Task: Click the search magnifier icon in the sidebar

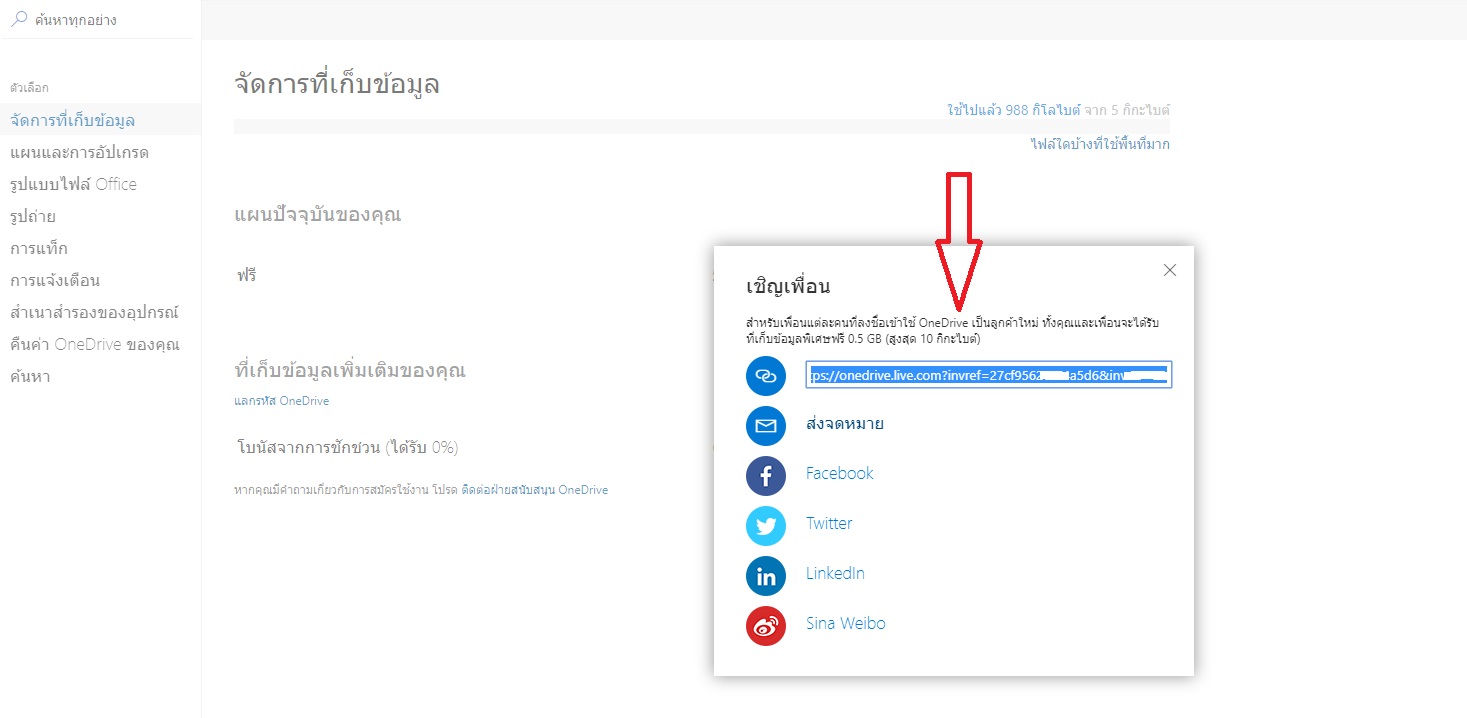Action: click(x=20, y=19)
